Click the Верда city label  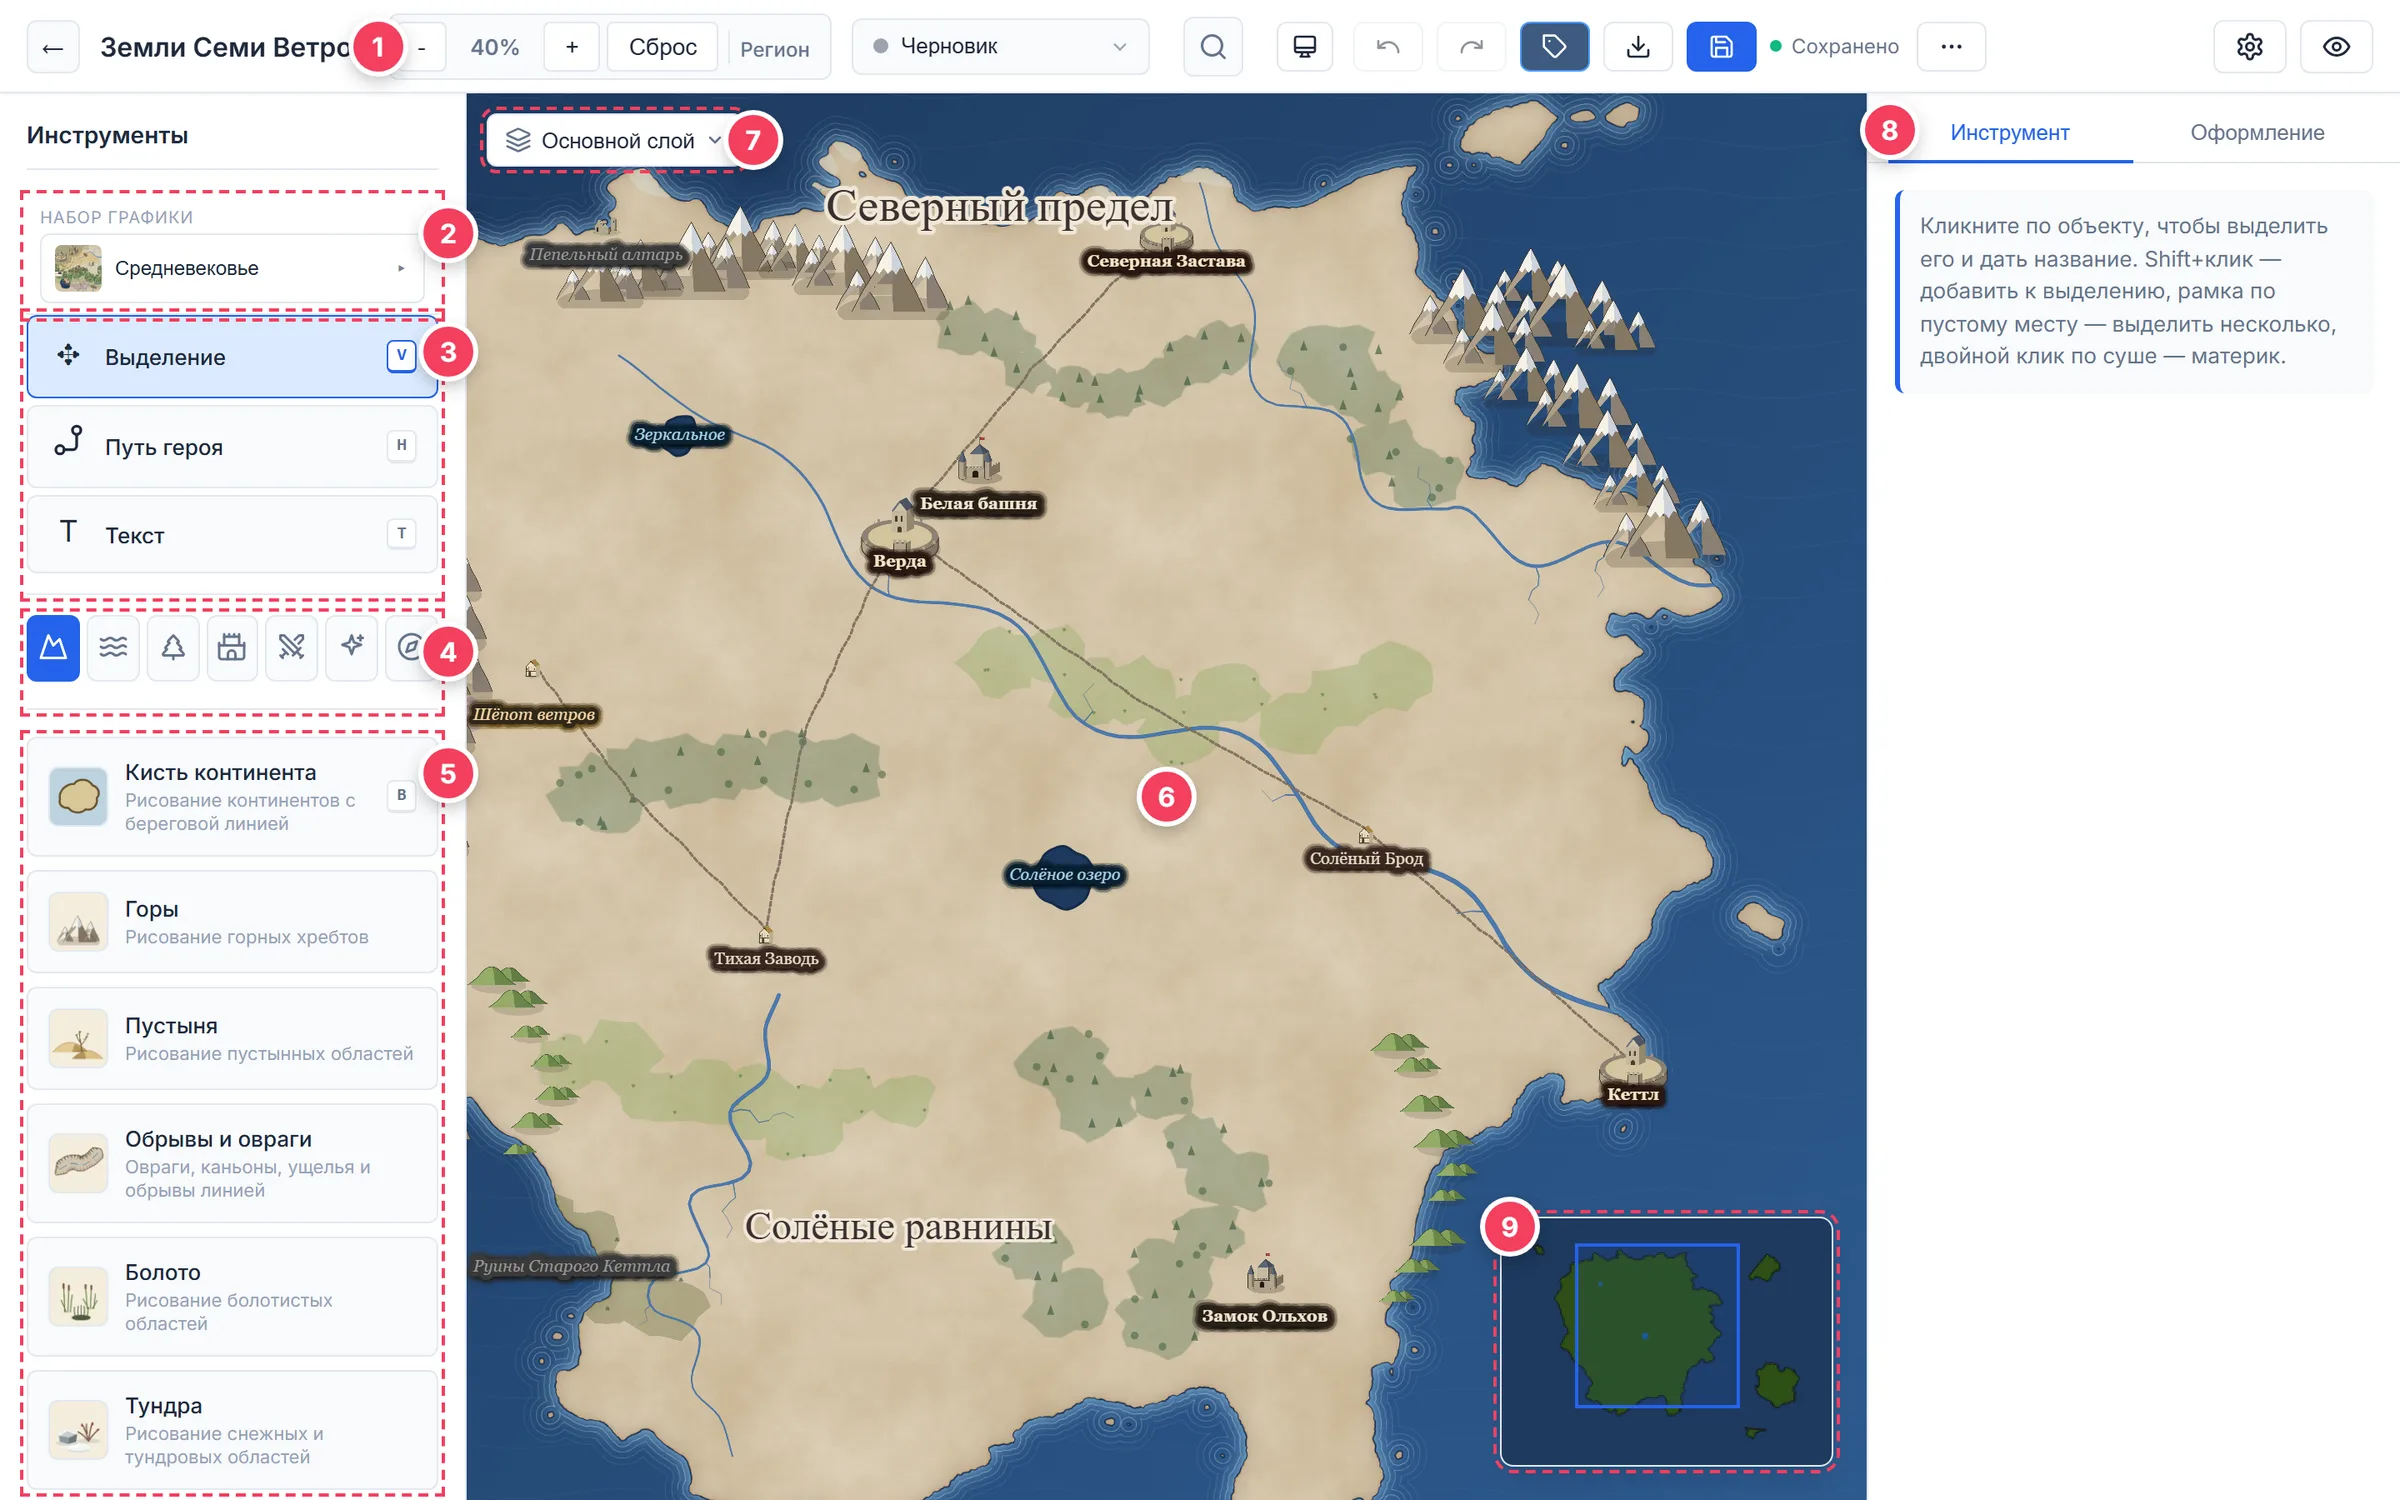click(x=899, y=561)
